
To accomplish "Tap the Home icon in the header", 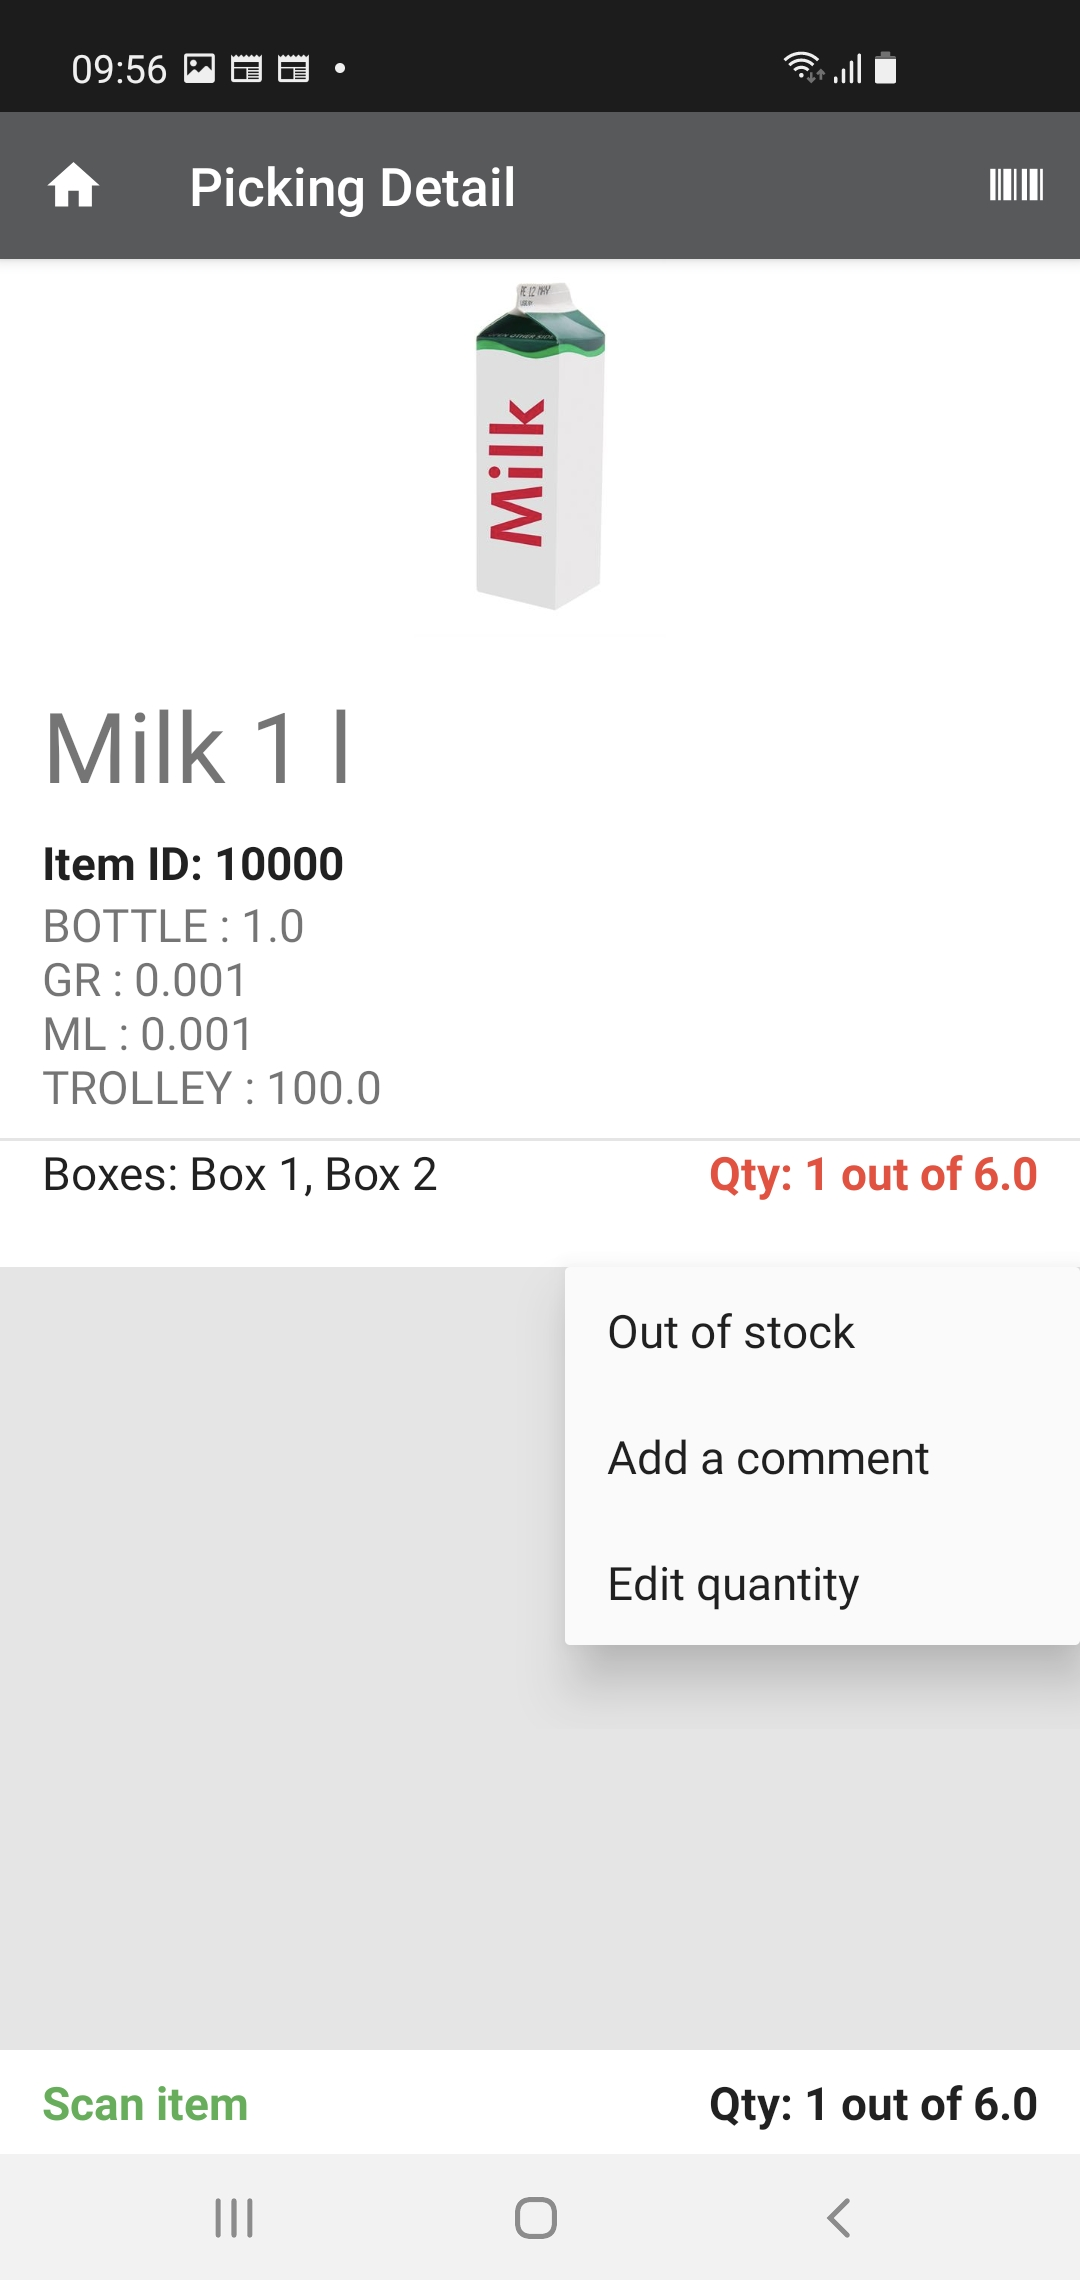I will 74,186.
